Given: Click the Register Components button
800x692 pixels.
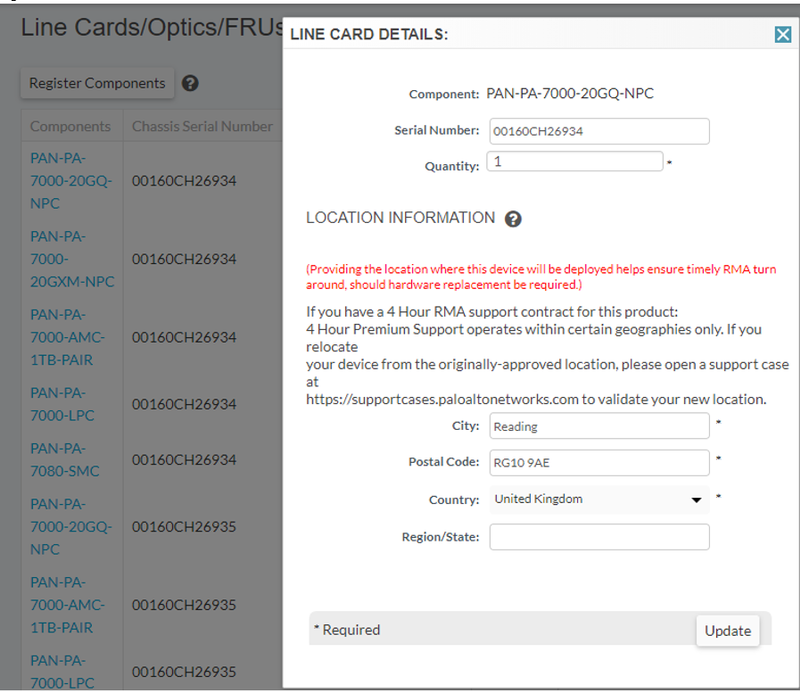Looking at the screenshot, I should 97,84.
